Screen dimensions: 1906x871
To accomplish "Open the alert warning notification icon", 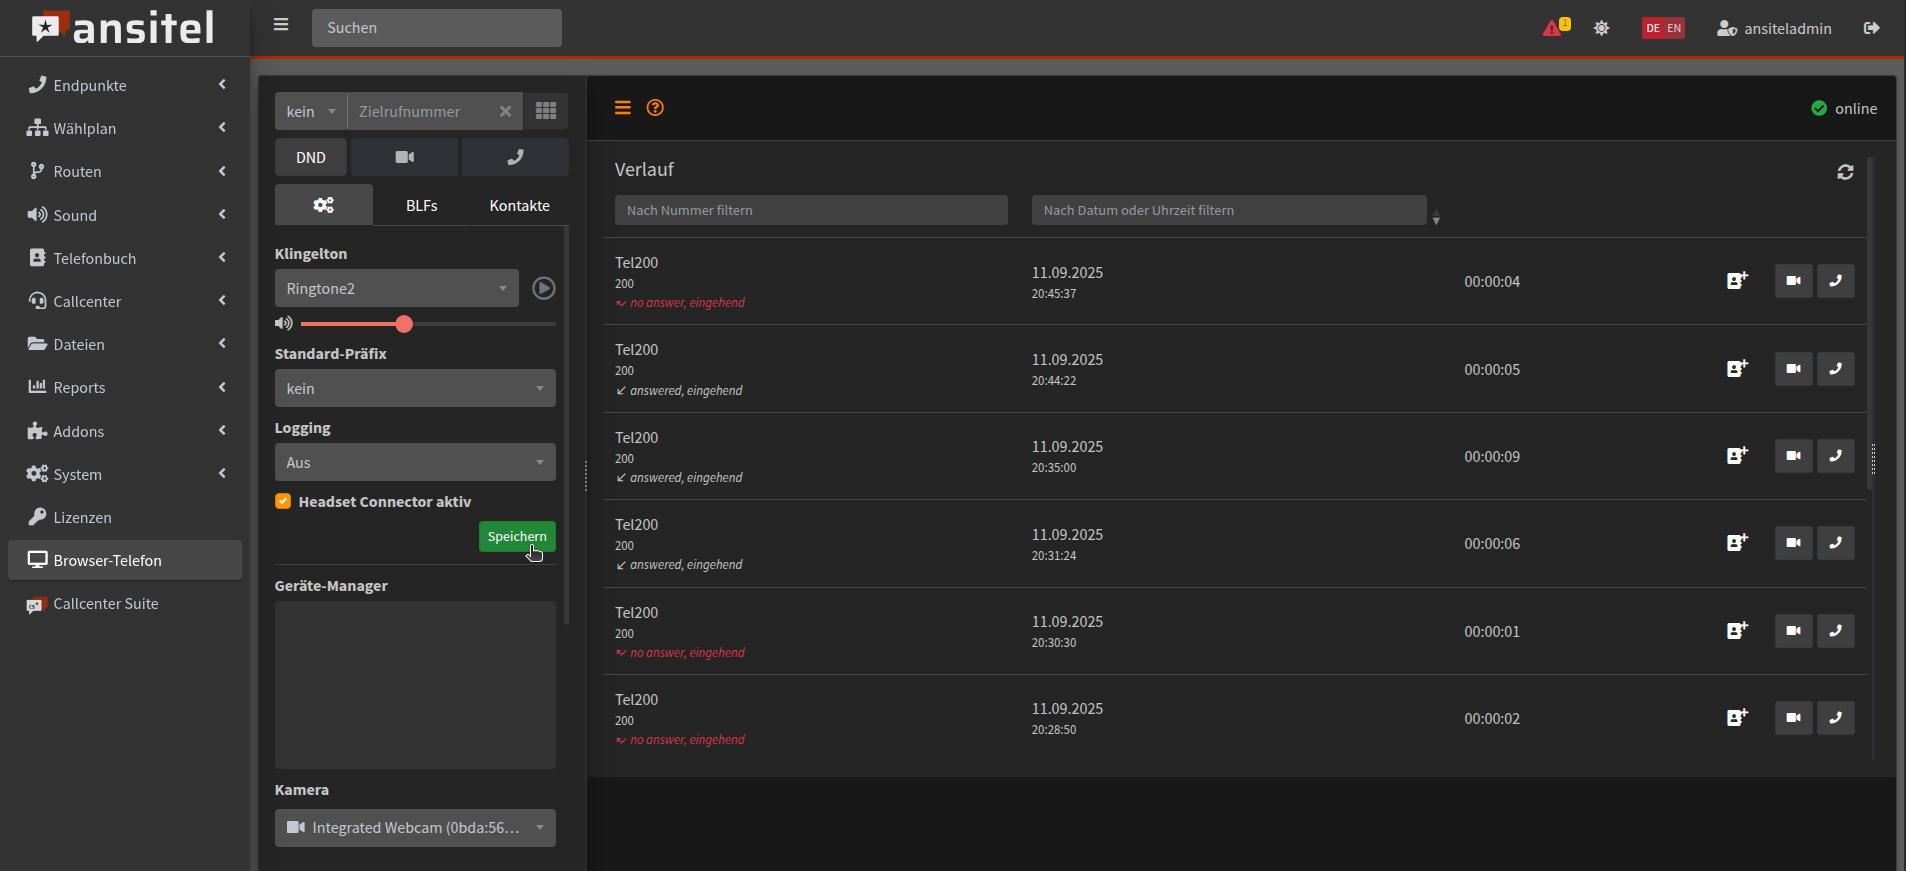I will click(x=1554, y=28).
